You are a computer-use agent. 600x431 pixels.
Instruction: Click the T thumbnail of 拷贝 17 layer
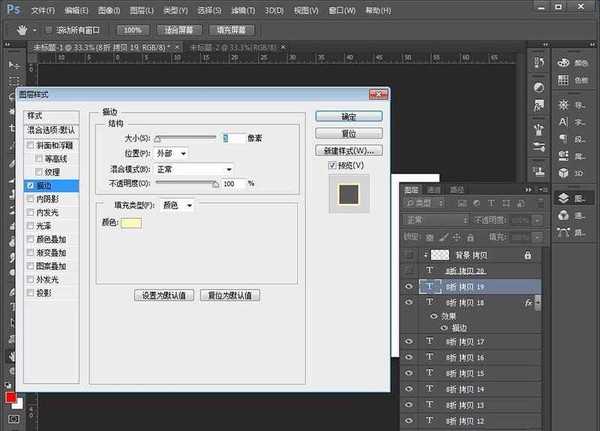pos(429,342)
